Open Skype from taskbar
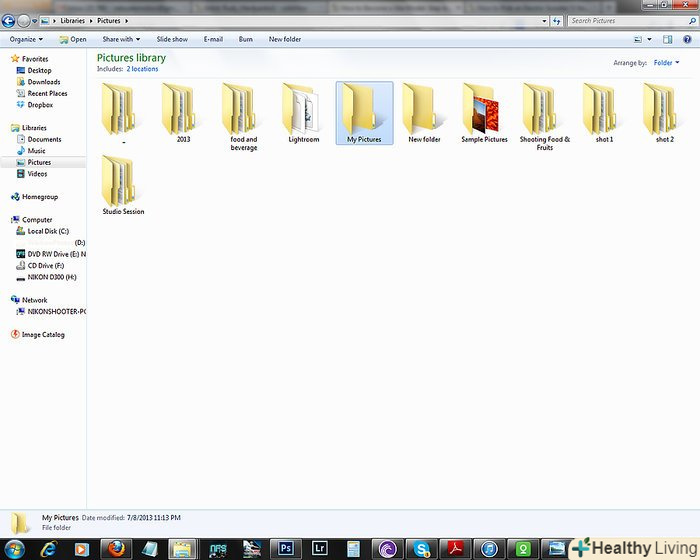Viewport: 700px width, 560px height. tap(421, 549)
